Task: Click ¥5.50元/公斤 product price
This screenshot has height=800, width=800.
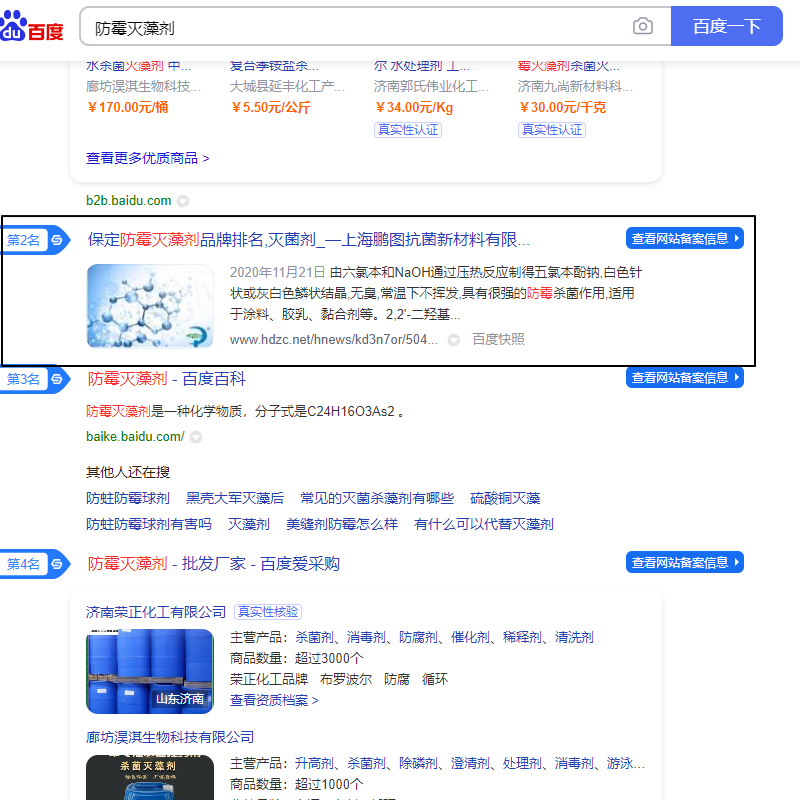Action: (270, 108)
